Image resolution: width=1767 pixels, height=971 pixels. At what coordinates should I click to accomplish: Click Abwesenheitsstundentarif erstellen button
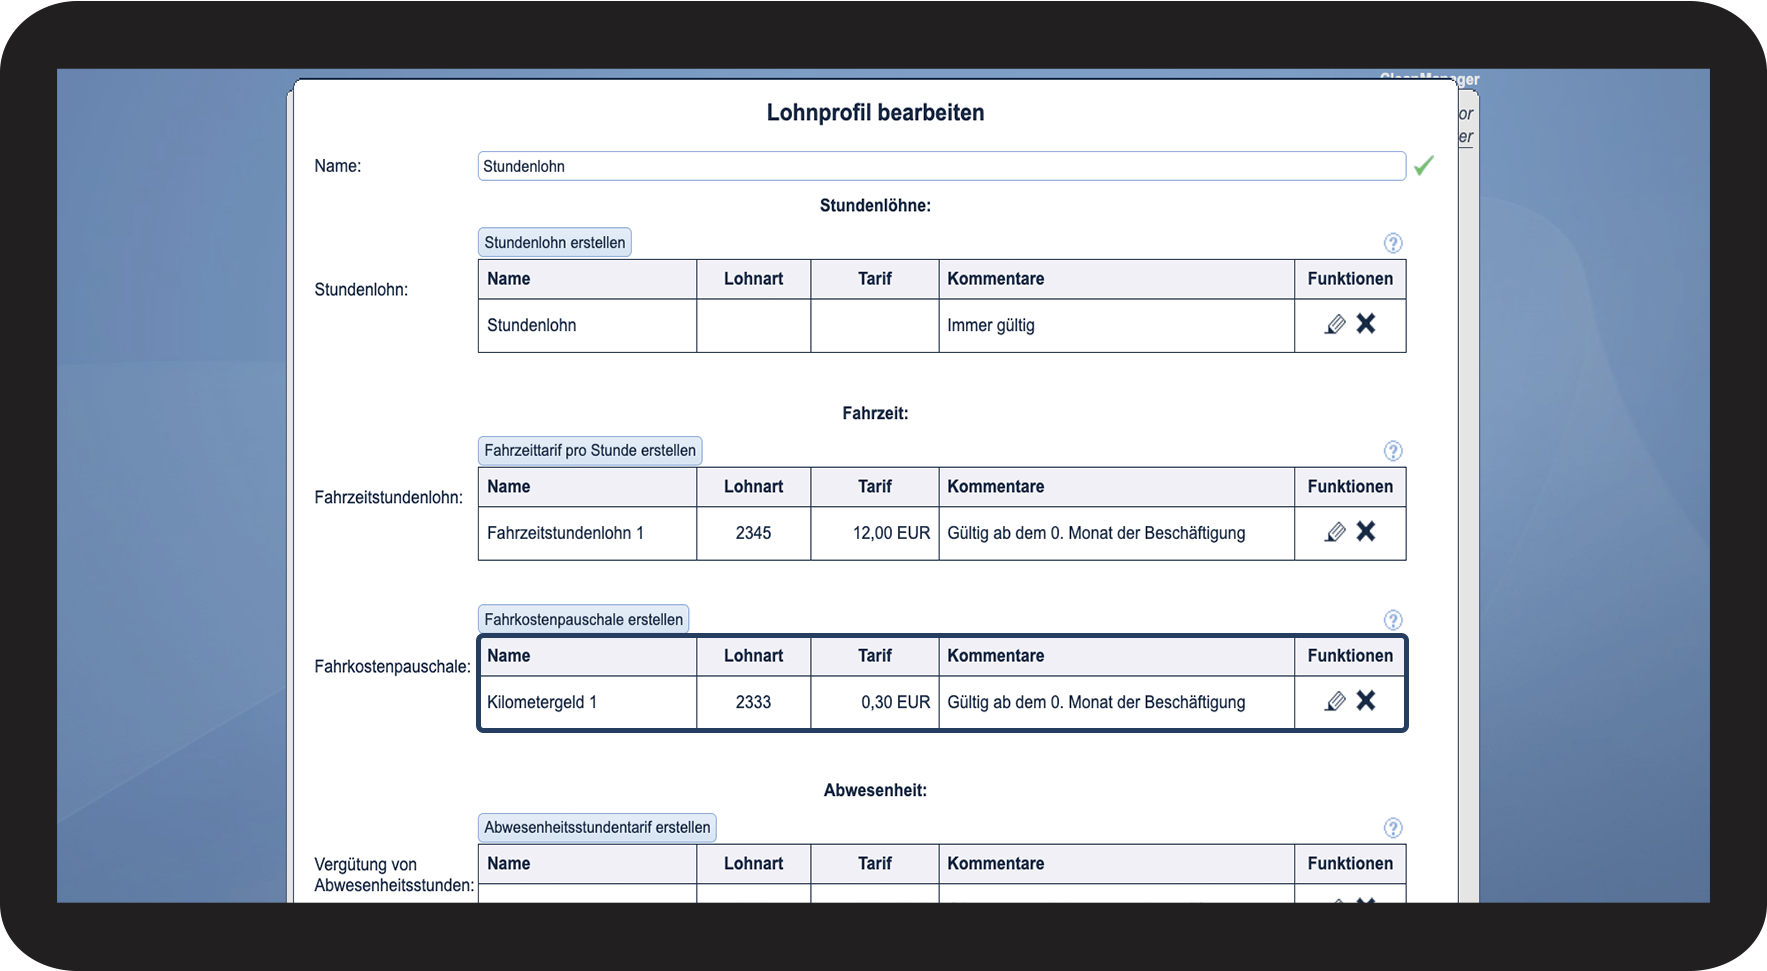coord(597,828)
